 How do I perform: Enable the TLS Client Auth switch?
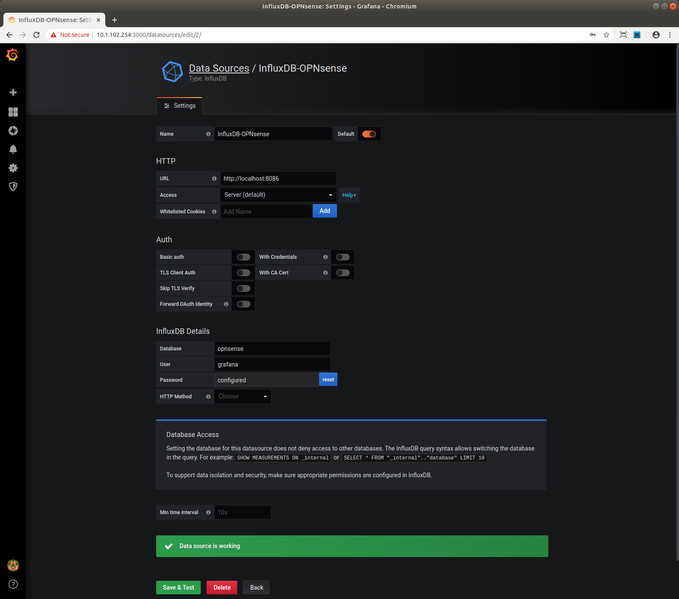tap(243, 272)
